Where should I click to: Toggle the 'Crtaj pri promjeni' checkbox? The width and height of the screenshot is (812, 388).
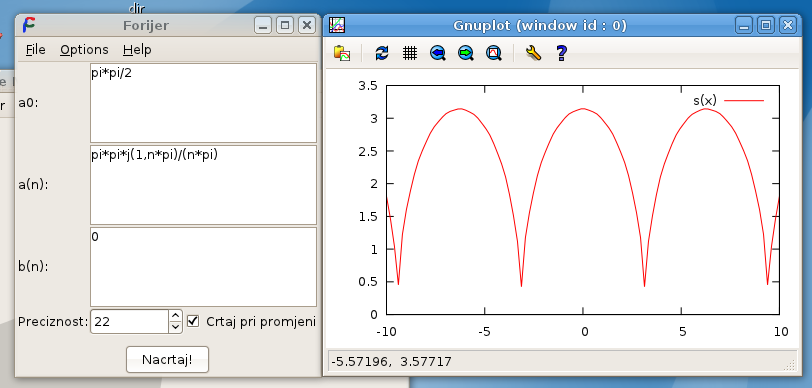pyautogui.click(x=193, y=321)
